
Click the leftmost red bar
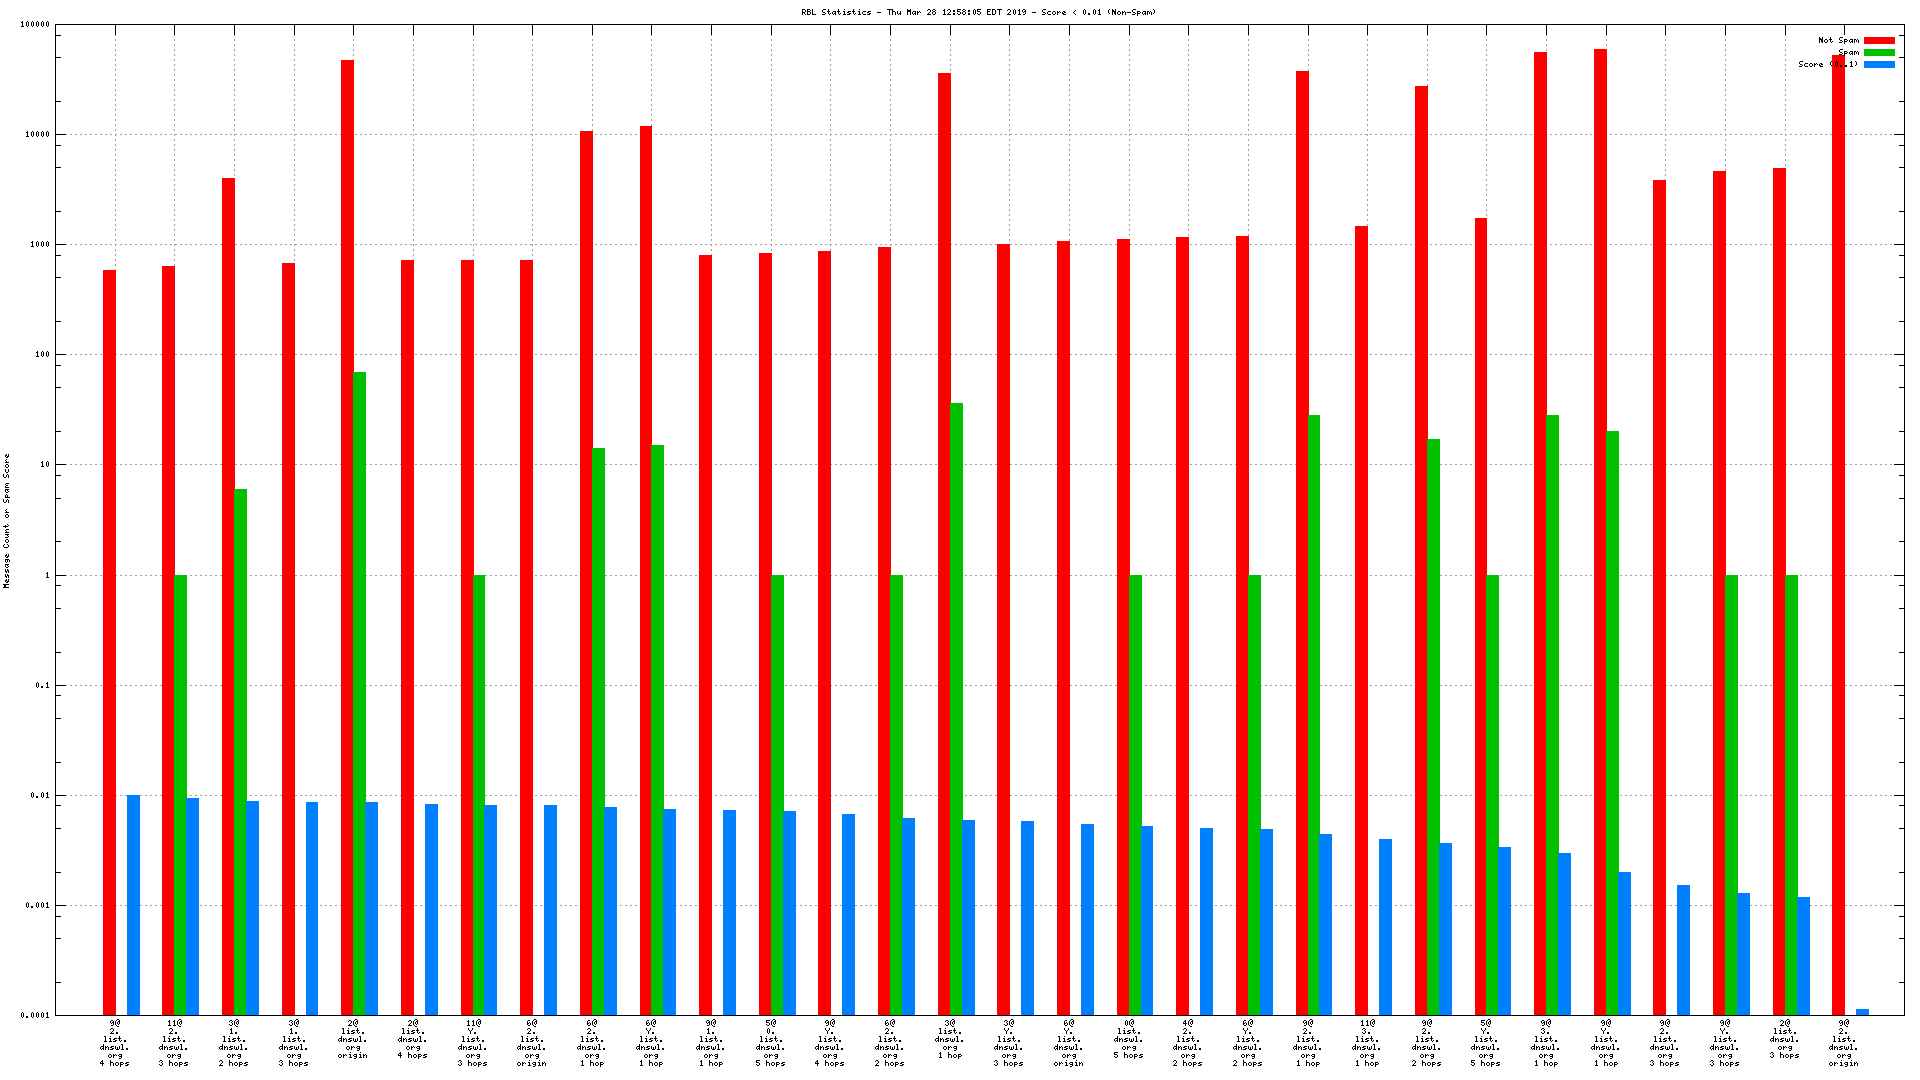coord(109,642)
